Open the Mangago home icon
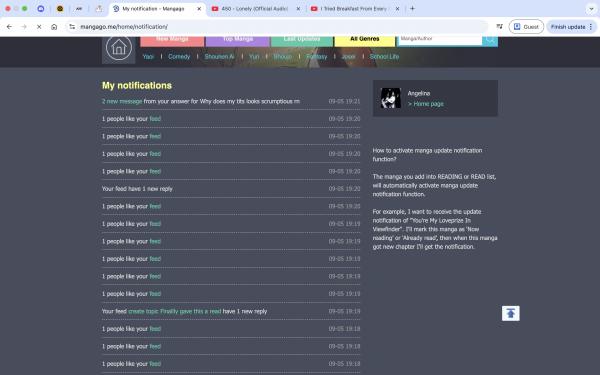The width and height of the screenshot is (600, 375). (x=119, y=48)
